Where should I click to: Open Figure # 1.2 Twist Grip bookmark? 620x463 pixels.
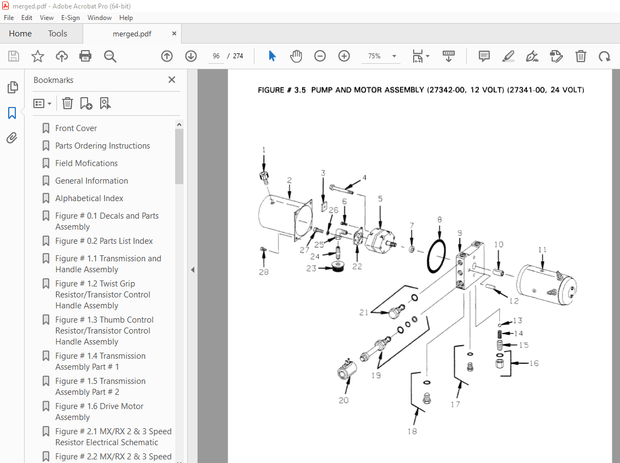coord(103,295)
